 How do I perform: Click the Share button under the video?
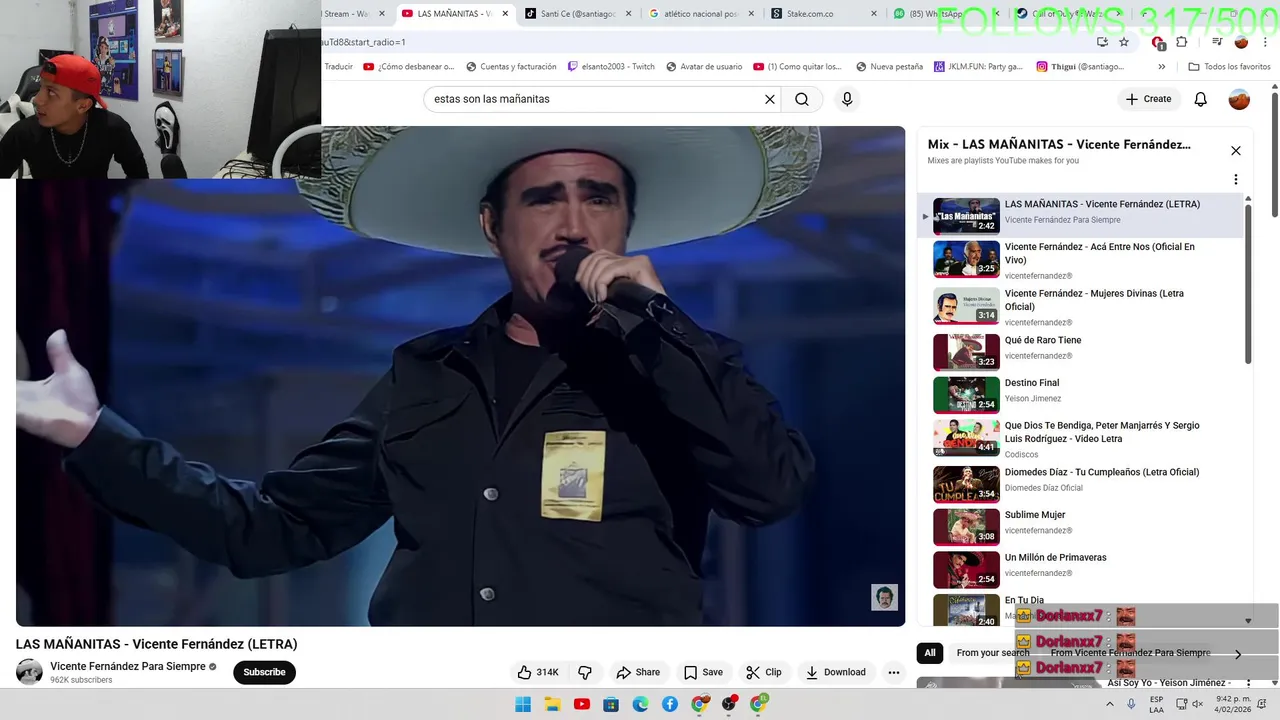point(638,672)
